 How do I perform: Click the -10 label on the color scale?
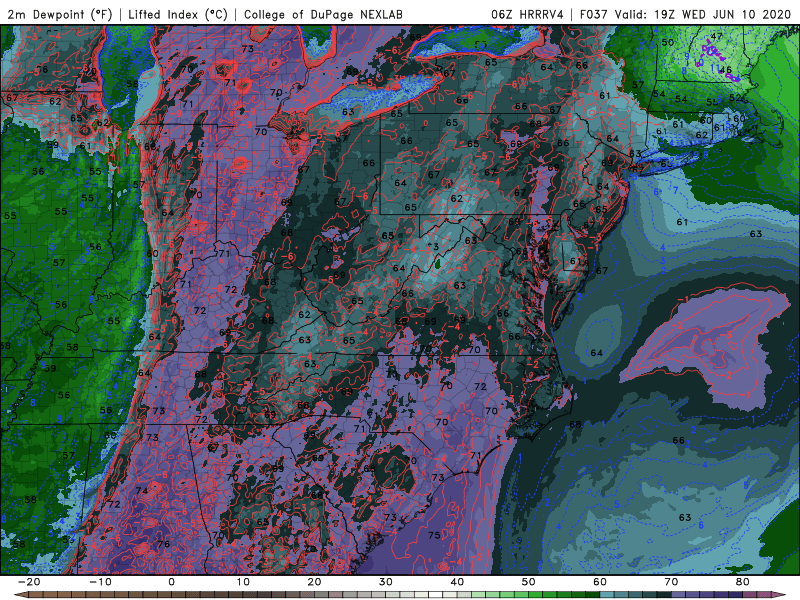100,582
